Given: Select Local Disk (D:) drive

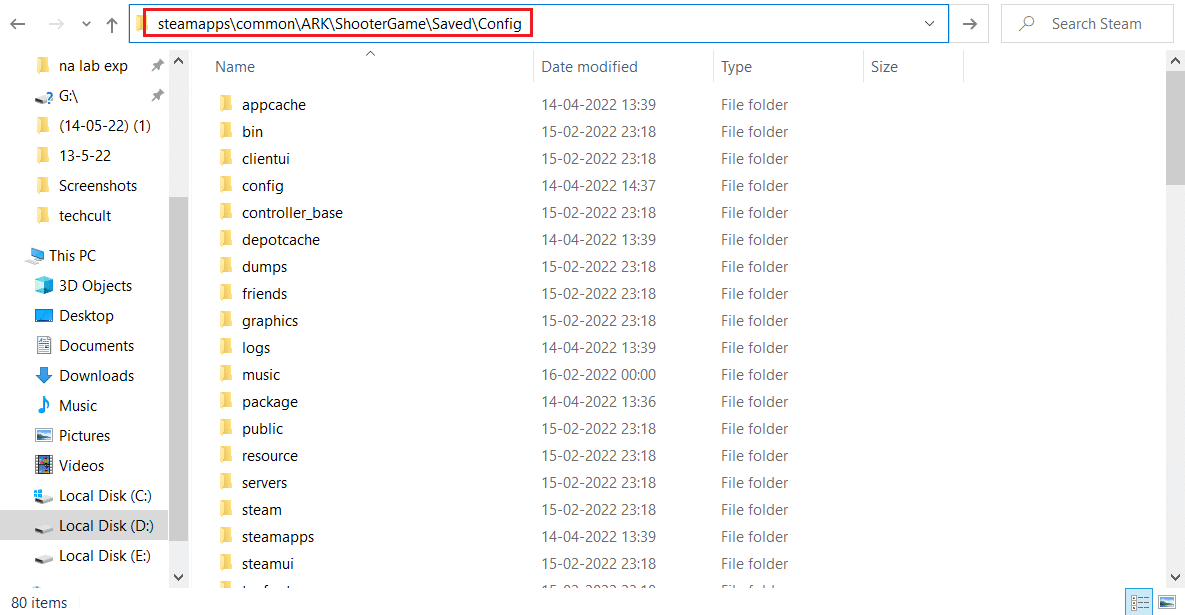Looking at the screenshot, I should point(106,526).
